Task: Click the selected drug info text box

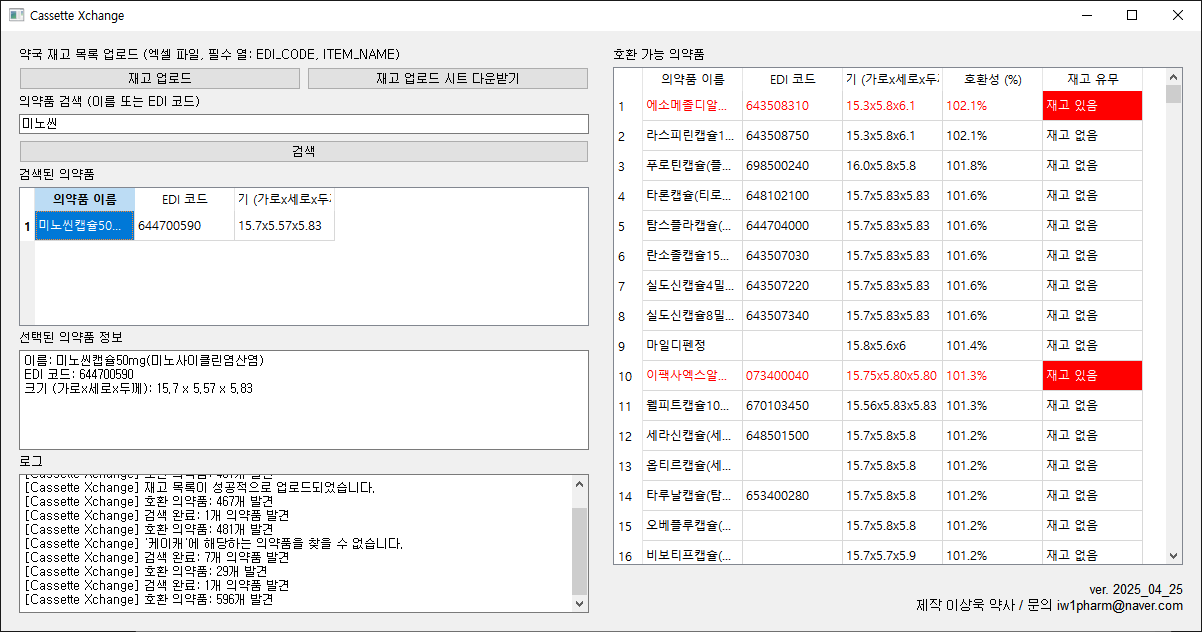Action: 304,399
